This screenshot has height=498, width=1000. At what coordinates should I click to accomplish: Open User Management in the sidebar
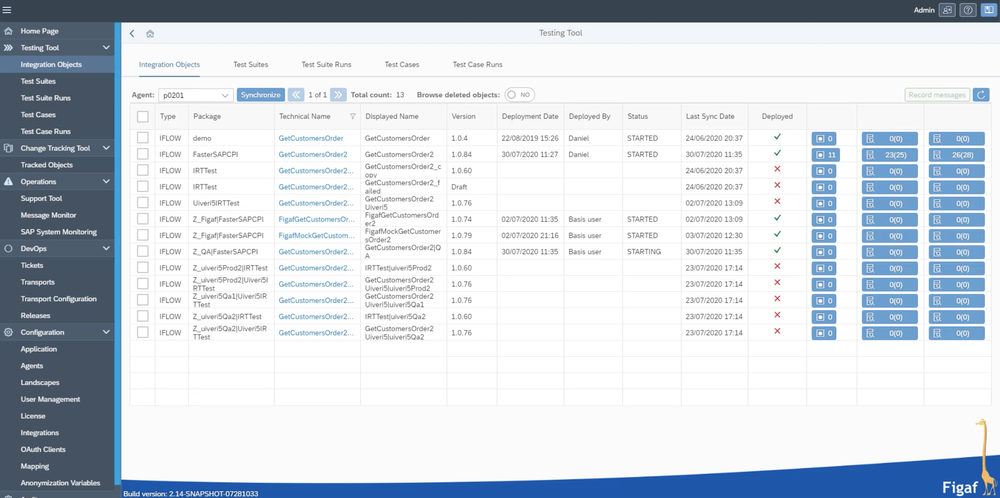click(50, 399)
